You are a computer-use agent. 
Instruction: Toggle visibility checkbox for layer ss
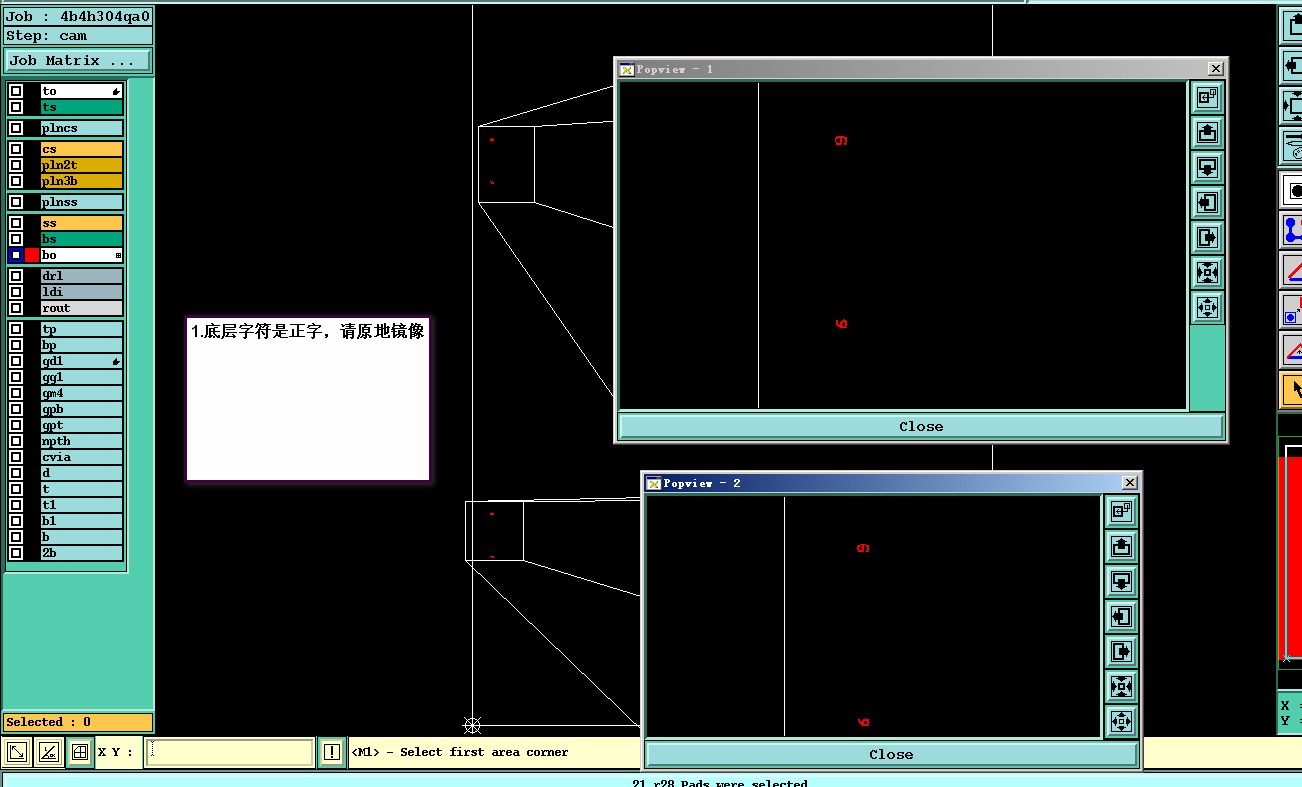(16, 223)
